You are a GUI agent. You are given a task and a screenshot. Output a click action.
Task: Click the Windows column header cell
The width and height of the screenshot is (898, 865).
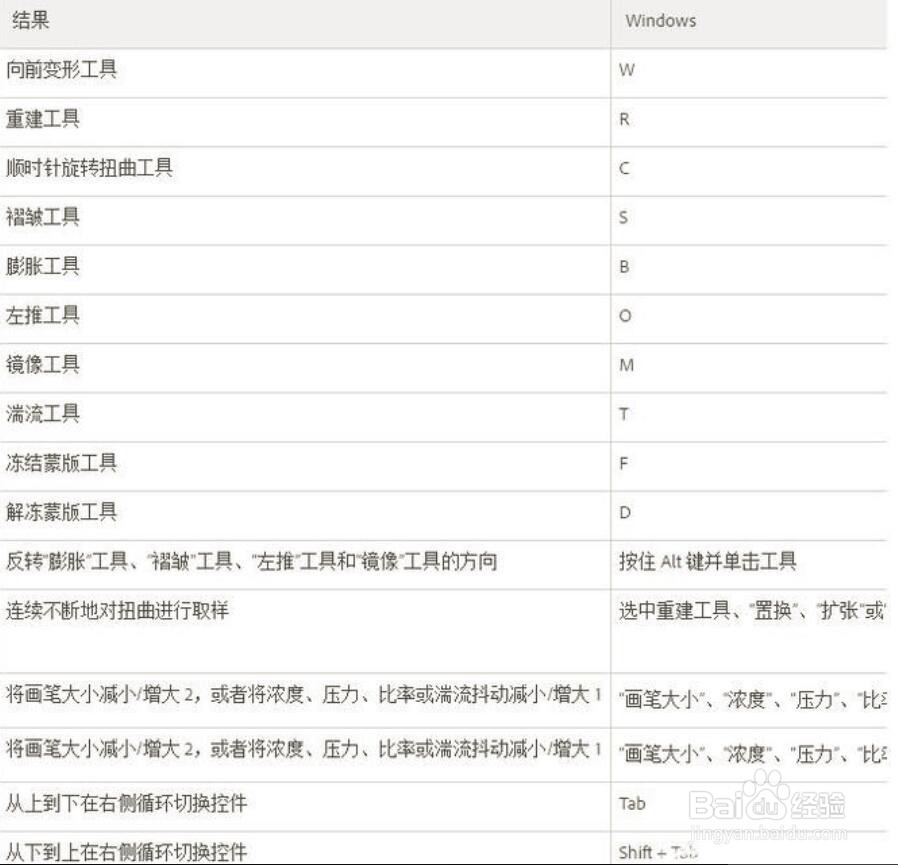(x=660, y=20)
